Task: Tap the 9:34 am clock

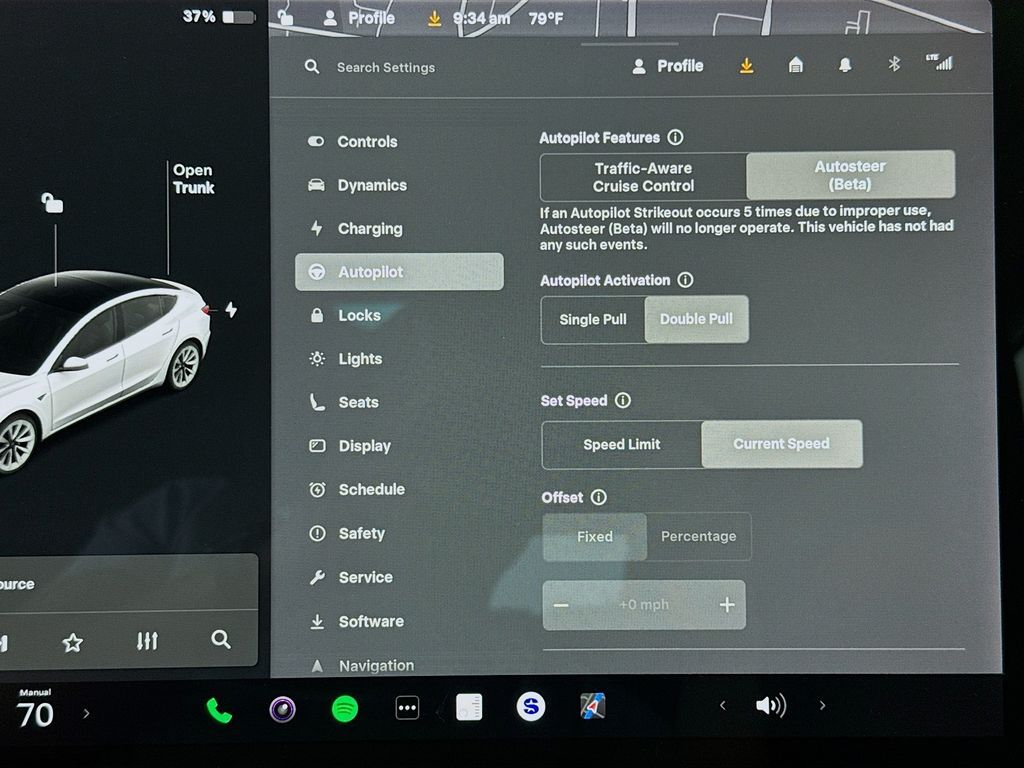Action: (x=482, y=18)
